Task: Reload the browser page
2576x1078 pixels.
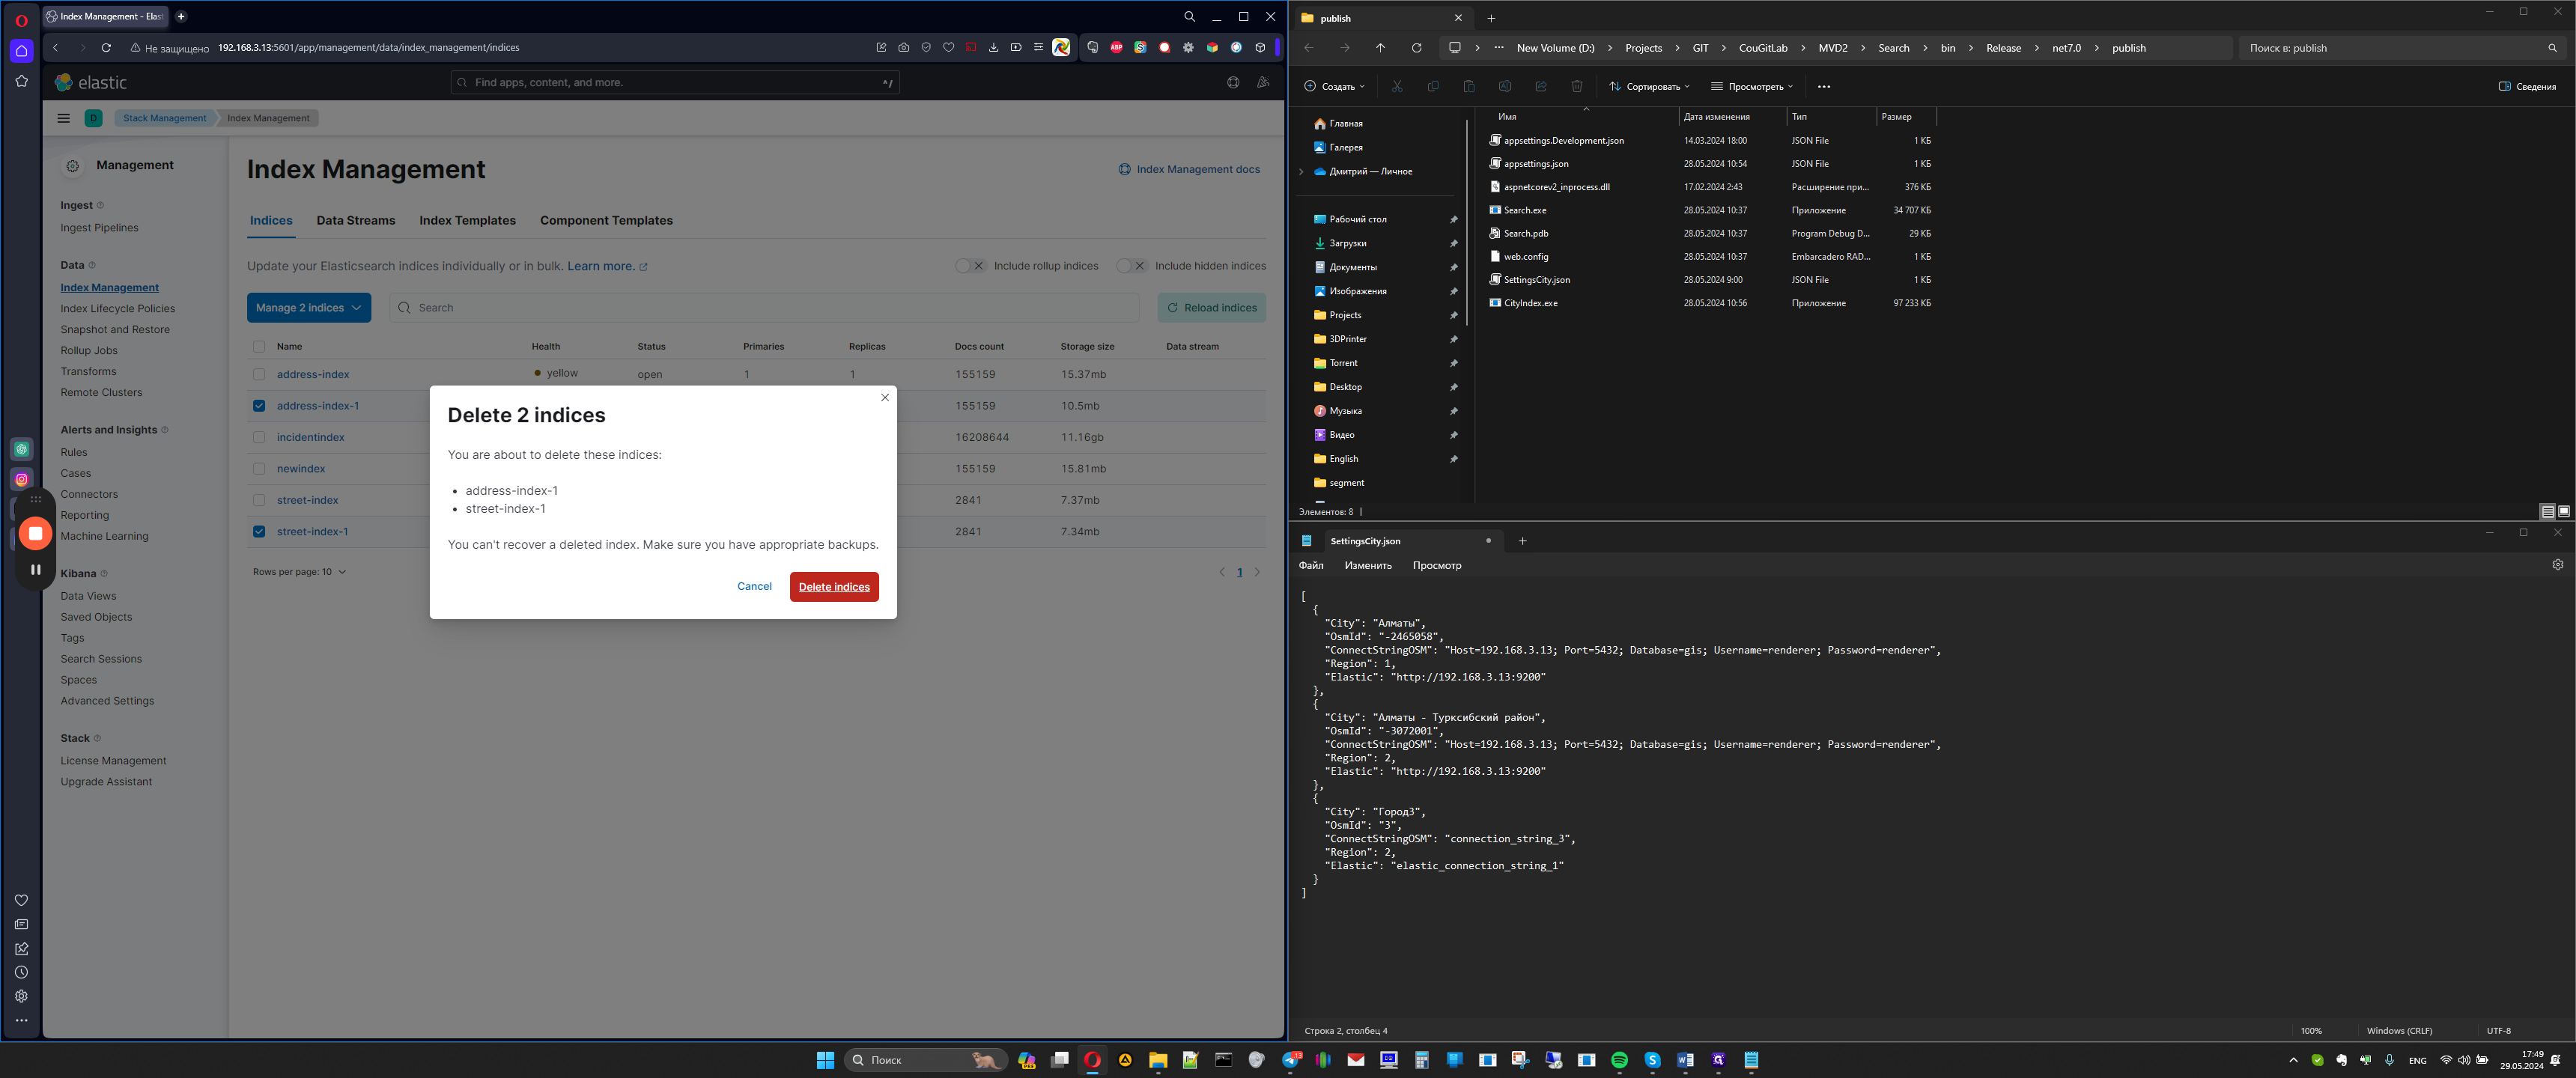Action: pyautogui.click(x=106, y=48)
